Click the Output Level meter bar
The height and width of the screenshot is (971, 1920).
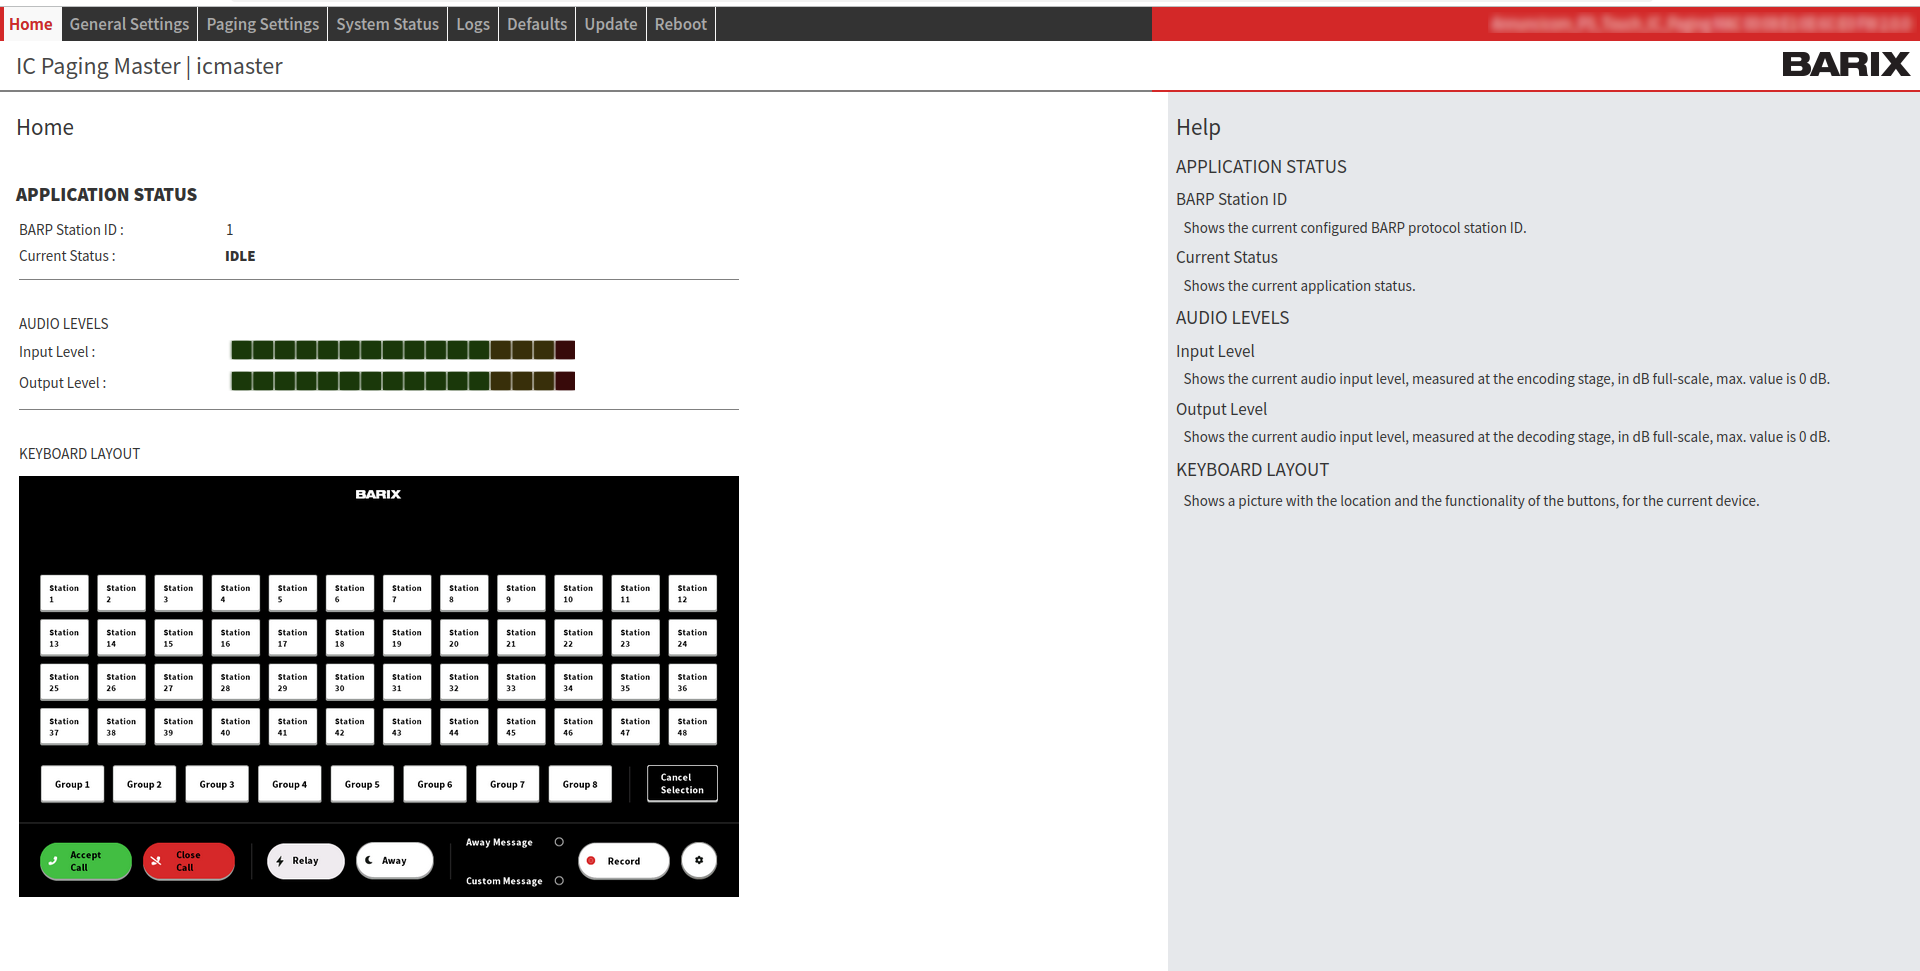(x=402, y=381)
